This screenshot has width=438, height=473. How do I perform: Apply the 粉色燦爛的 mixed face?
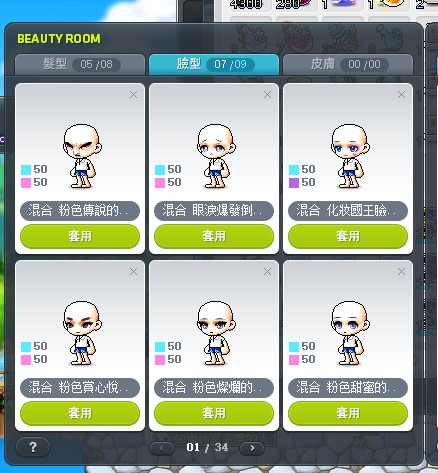pos(214,413)
